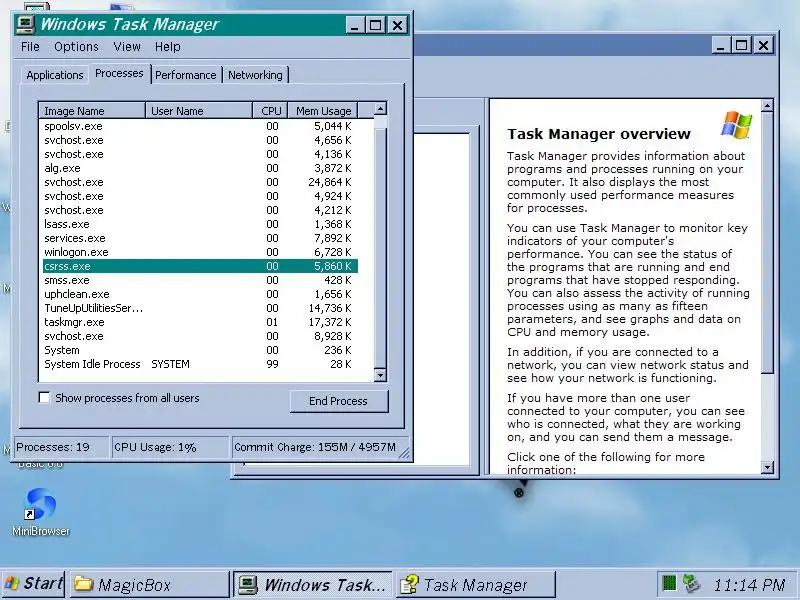Sort by User Name column header
The height and width of the screenshot is (600, 800).
[x=199, y=111]
